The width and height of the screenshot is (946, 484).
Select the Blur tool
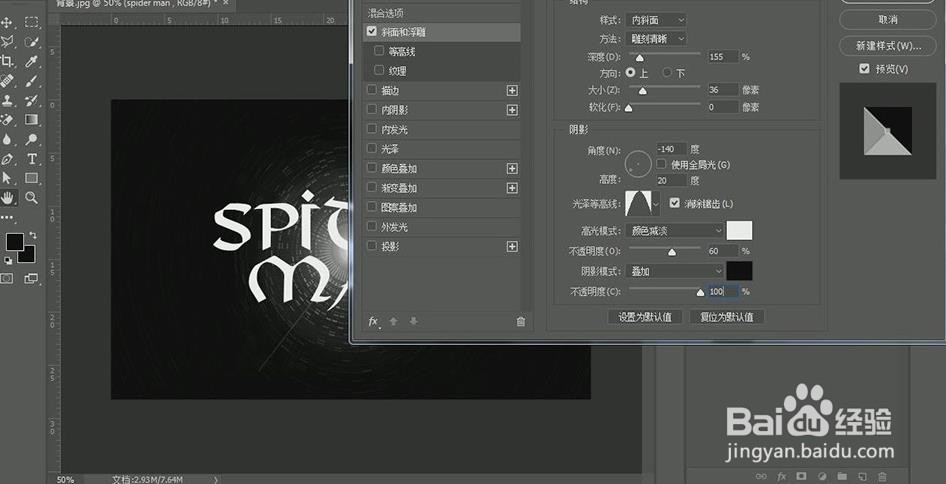click(7, 139)
